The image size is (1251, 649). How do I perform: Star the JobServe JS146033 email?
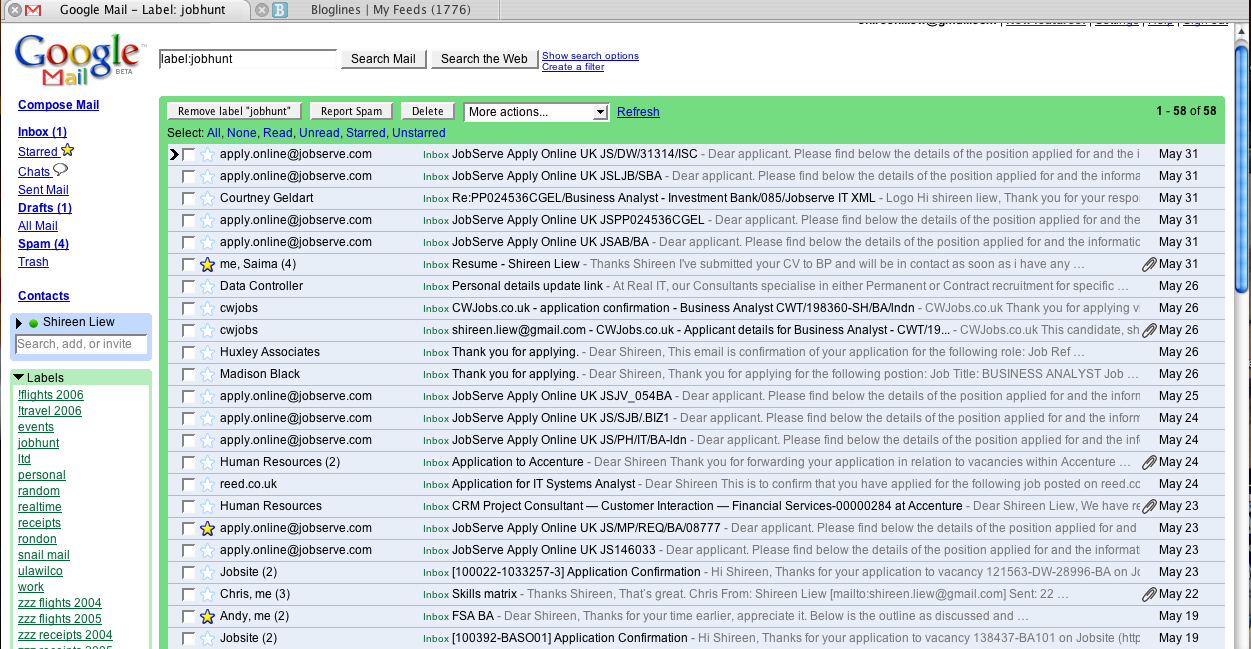(x=207, y=550)
